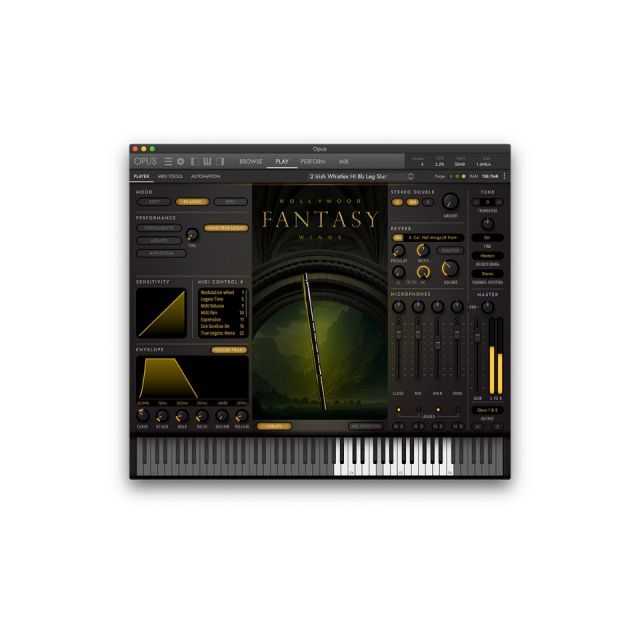
Task: Click the Stereo Double amount knob
Action: [x=450, y=201]
